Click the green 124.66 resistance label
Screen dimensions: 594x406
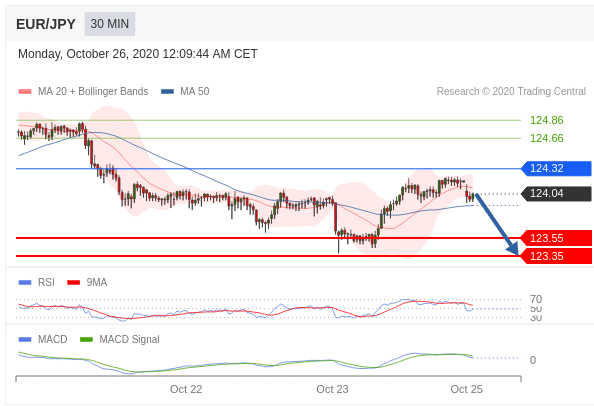click(547, 138)
